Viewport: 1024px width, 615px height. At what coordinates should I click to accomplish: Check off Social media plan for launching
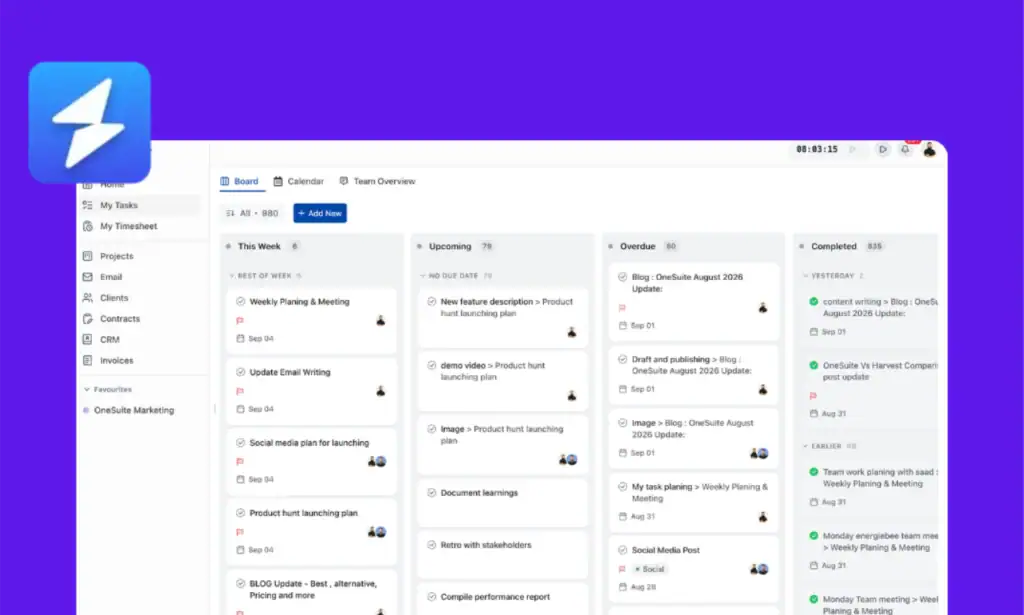pos(240,443)
